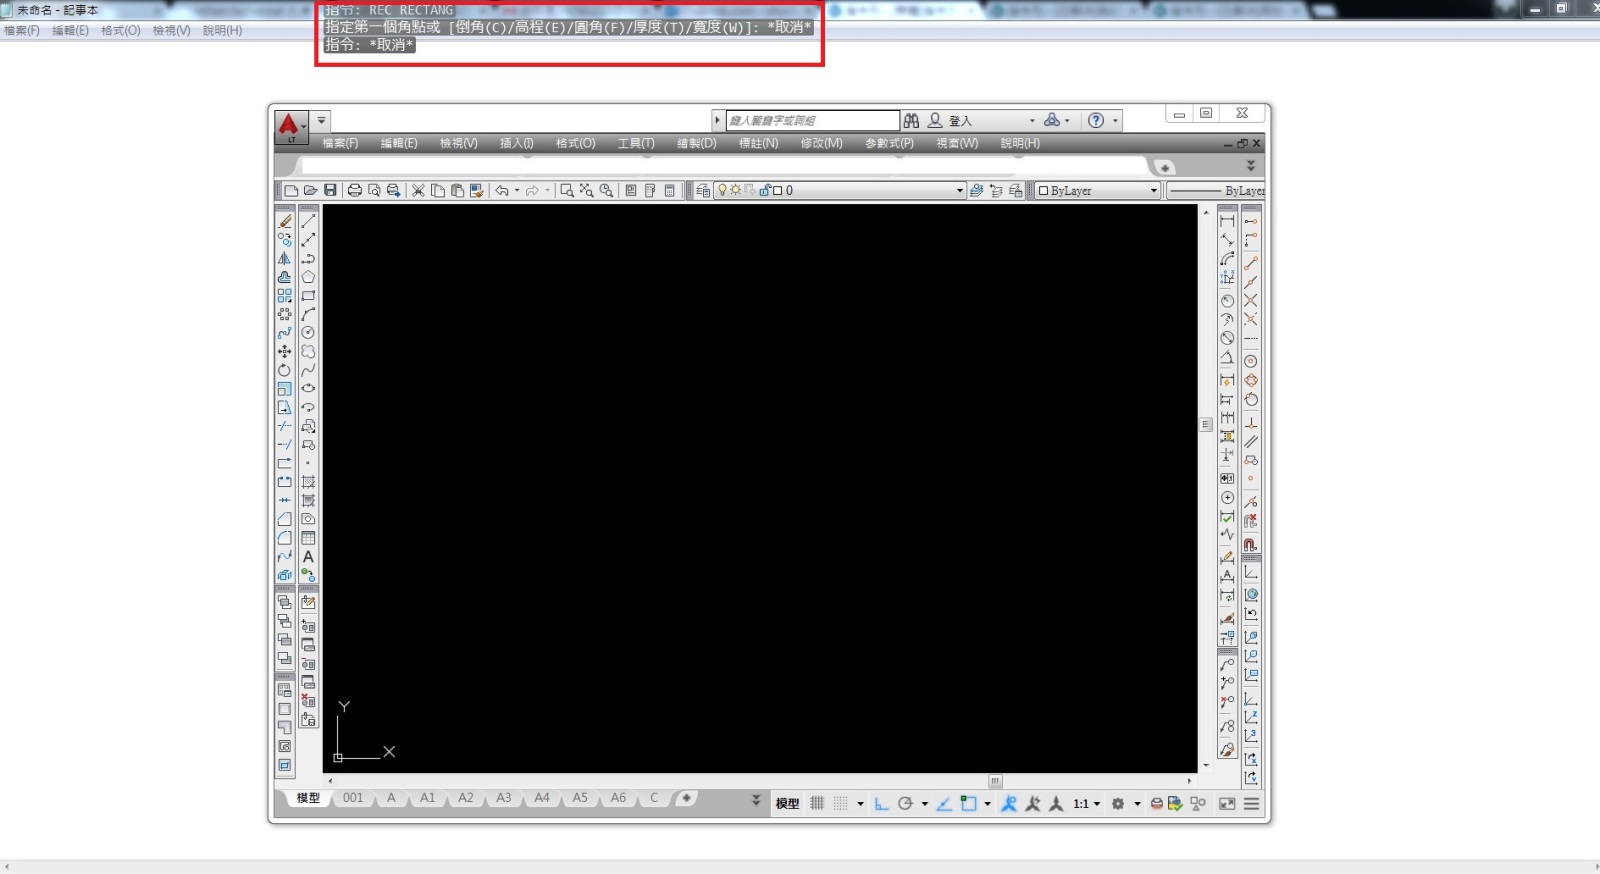Viewport: 1600px width, 874px height.
Task: Select the Line drawing tool
Action: coord(308,221)
